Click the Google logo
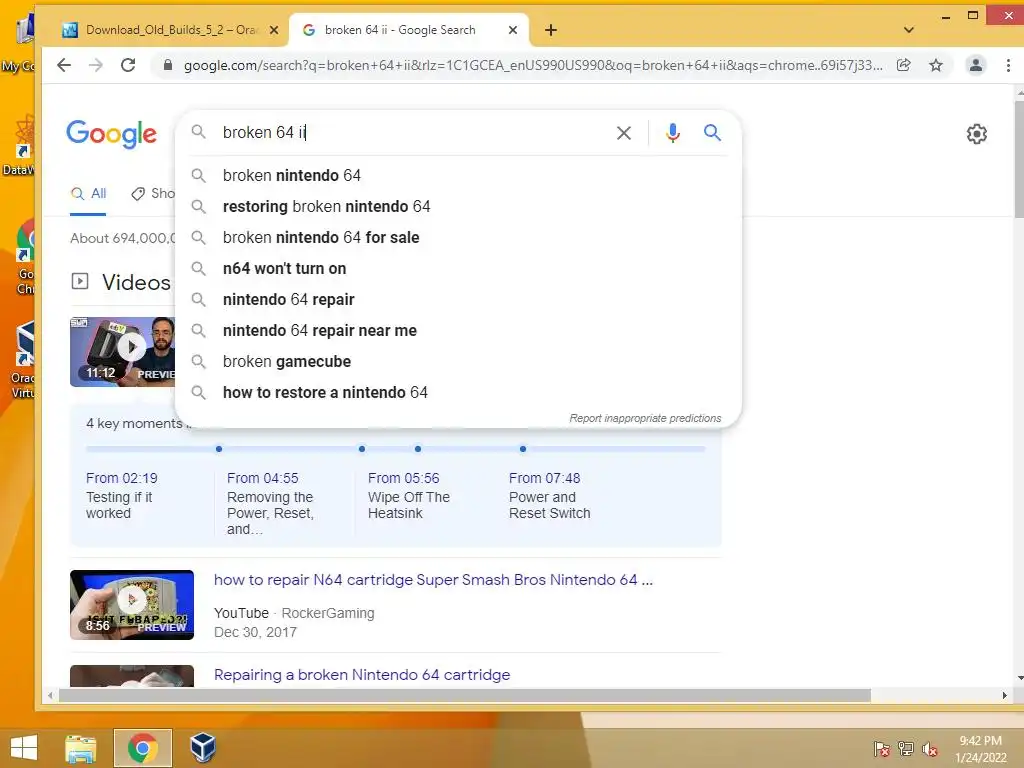The height and width of the screenshot is (768, 1024). tap(112, 134)
